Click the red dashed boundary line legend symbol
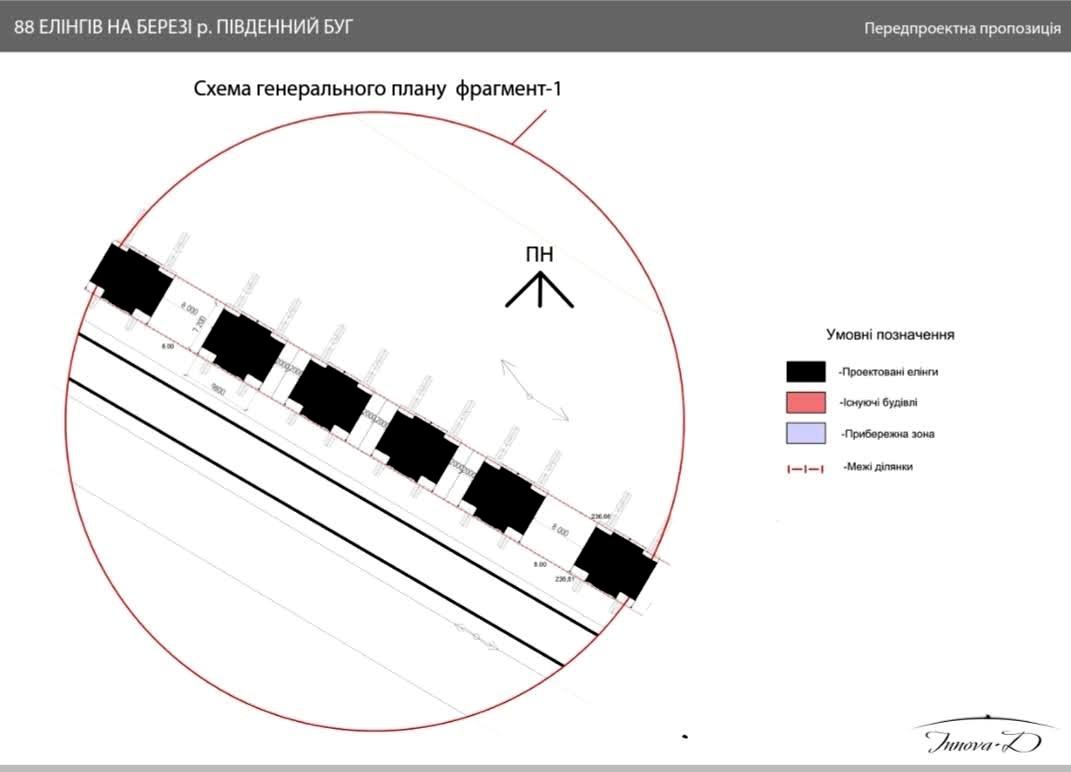The height and width of the screenshot is (772, 1071). 805,468
